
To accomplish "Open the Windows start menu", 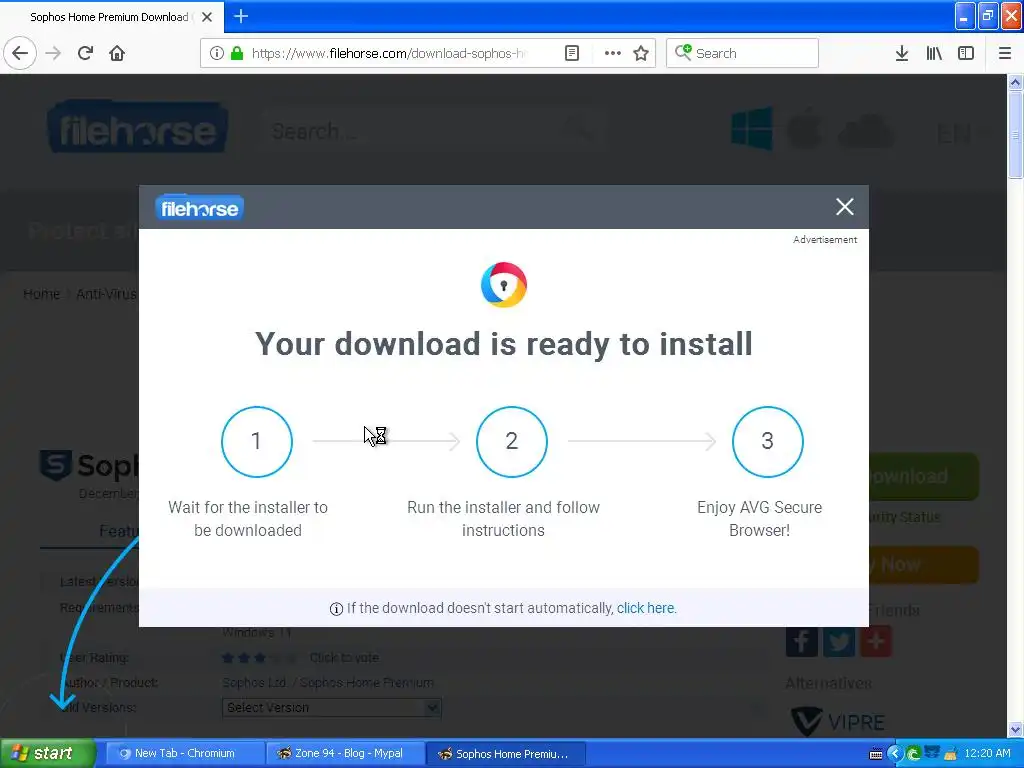I will point(48,753).
